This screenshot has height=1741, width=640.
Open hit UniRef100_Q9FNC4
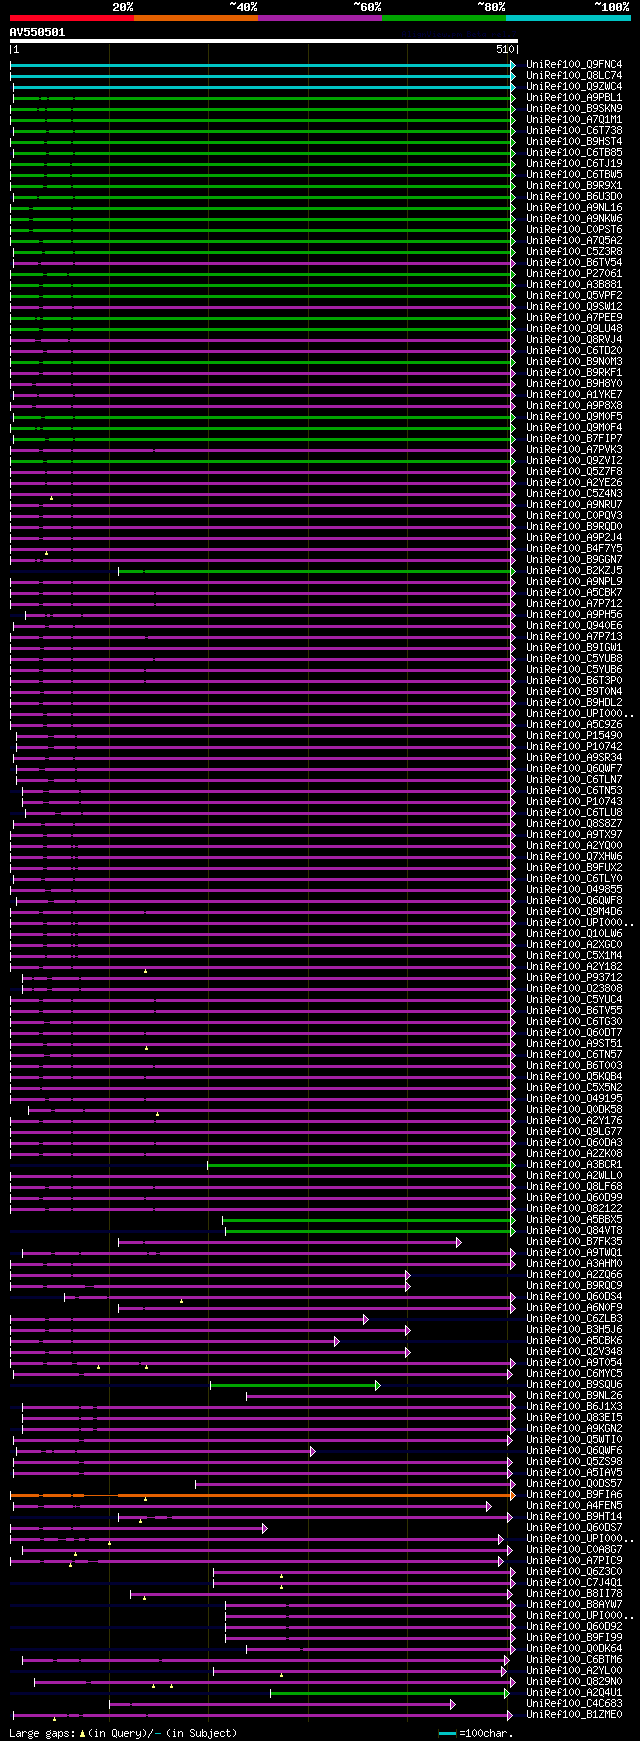coord(574,65)
